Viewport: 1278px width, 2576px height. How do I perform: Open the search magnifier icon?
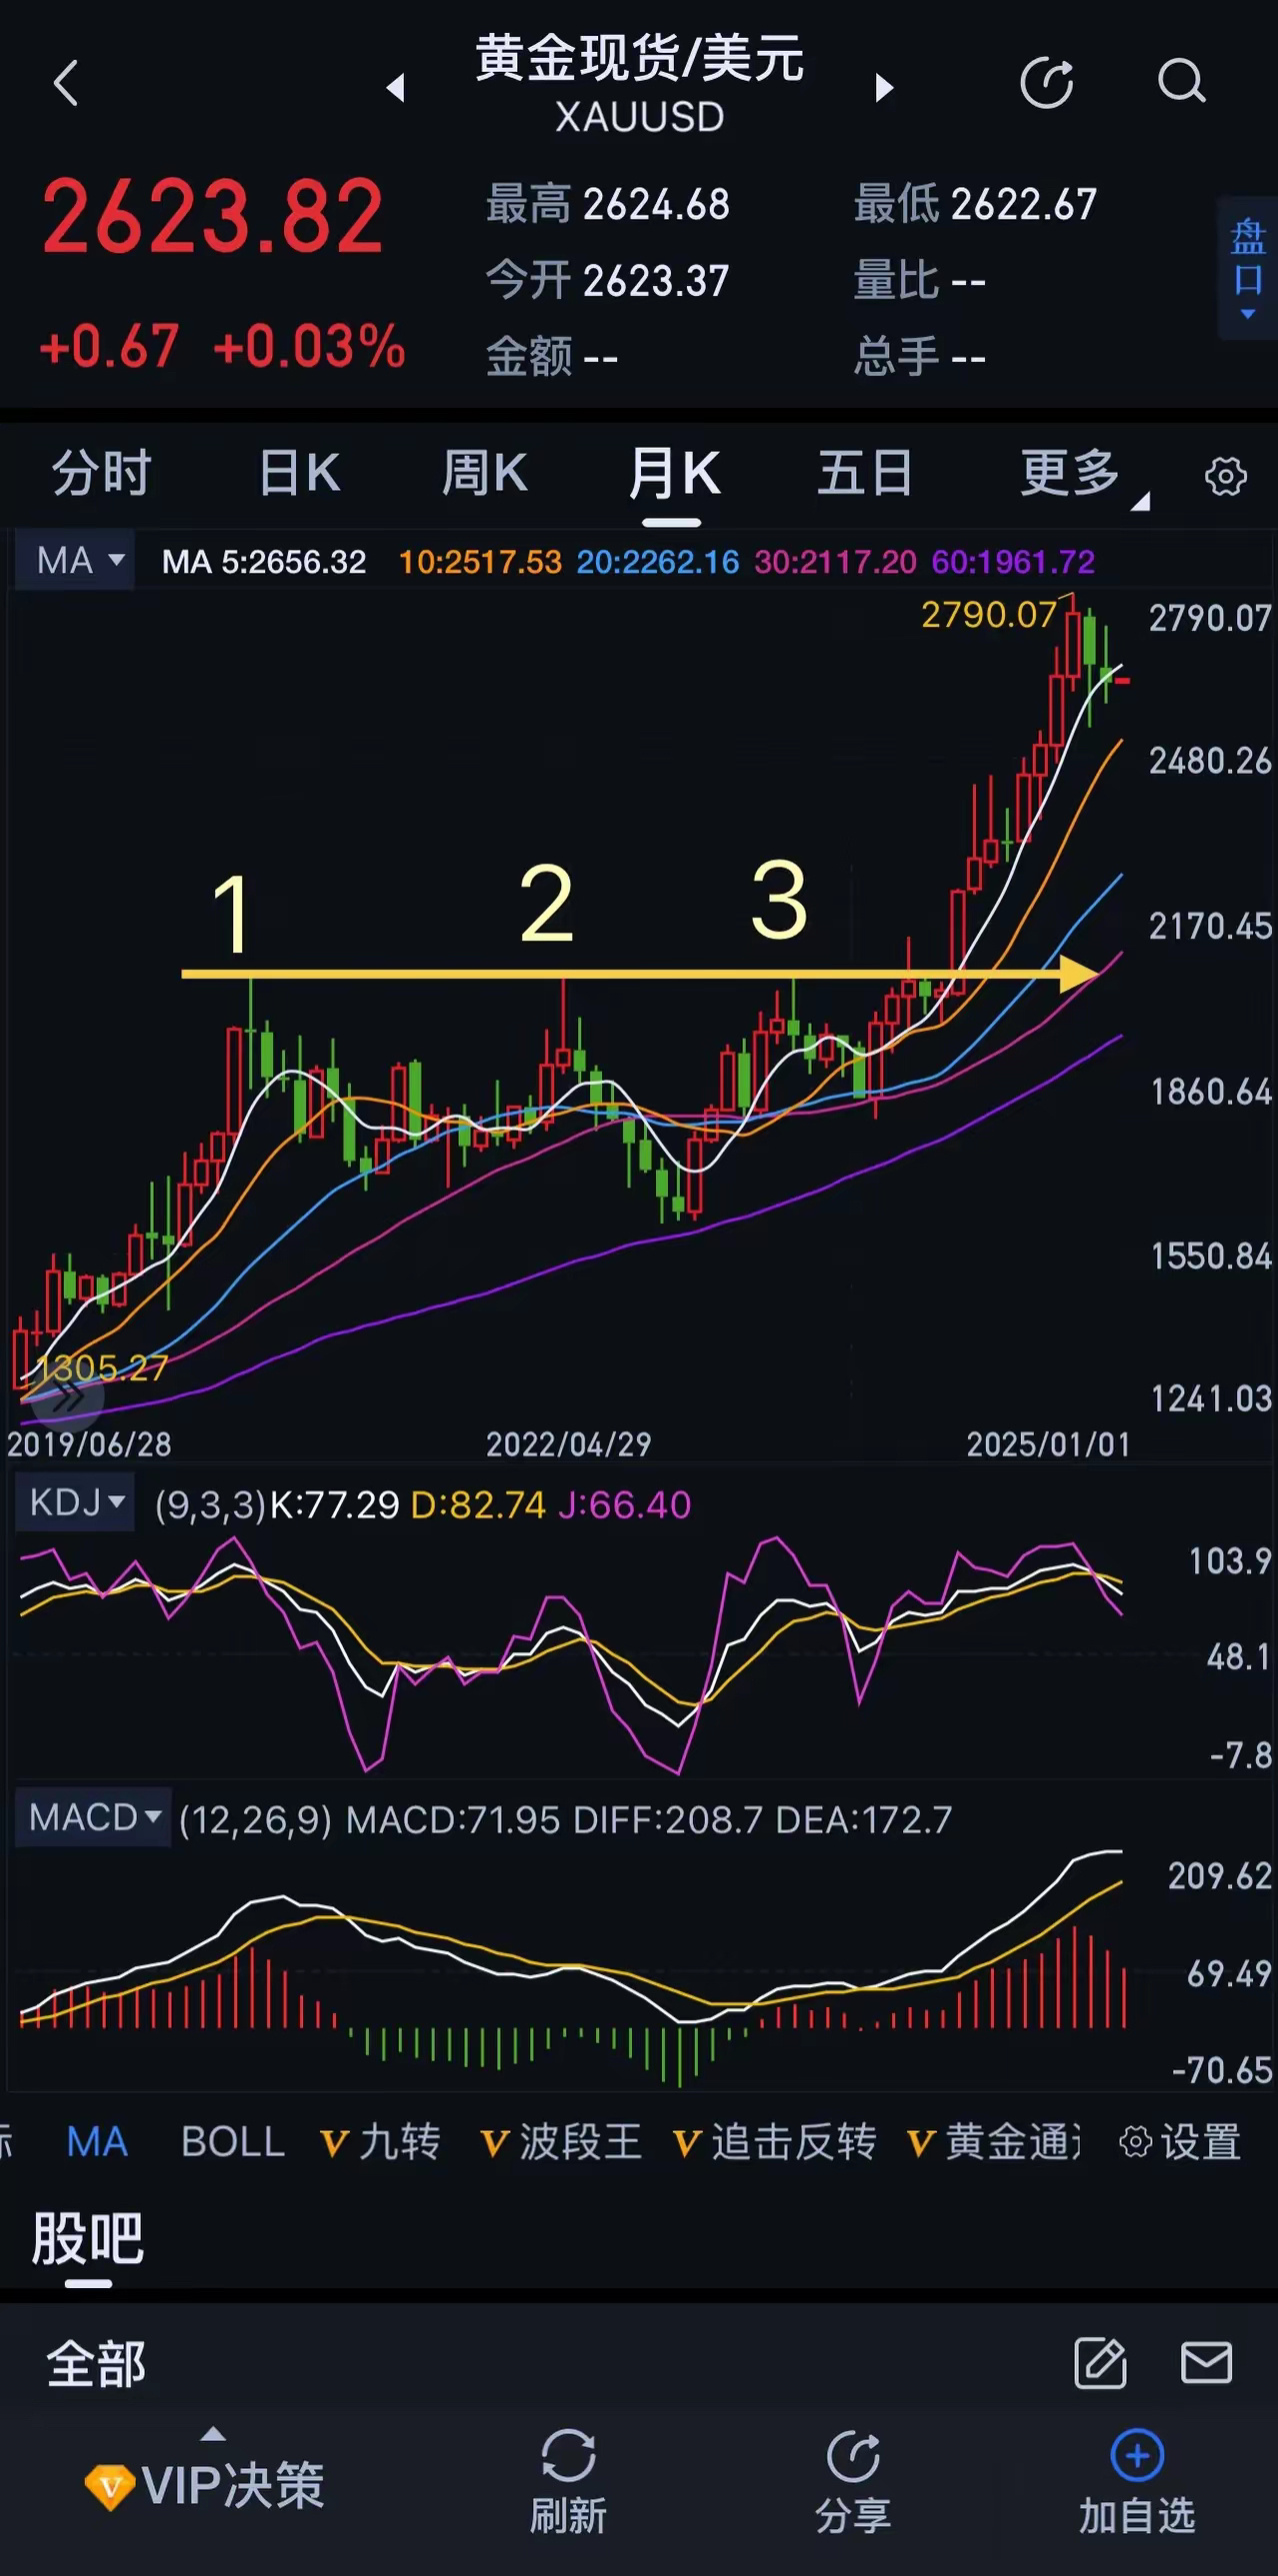pyautogui.click(x=1182, y=82)
